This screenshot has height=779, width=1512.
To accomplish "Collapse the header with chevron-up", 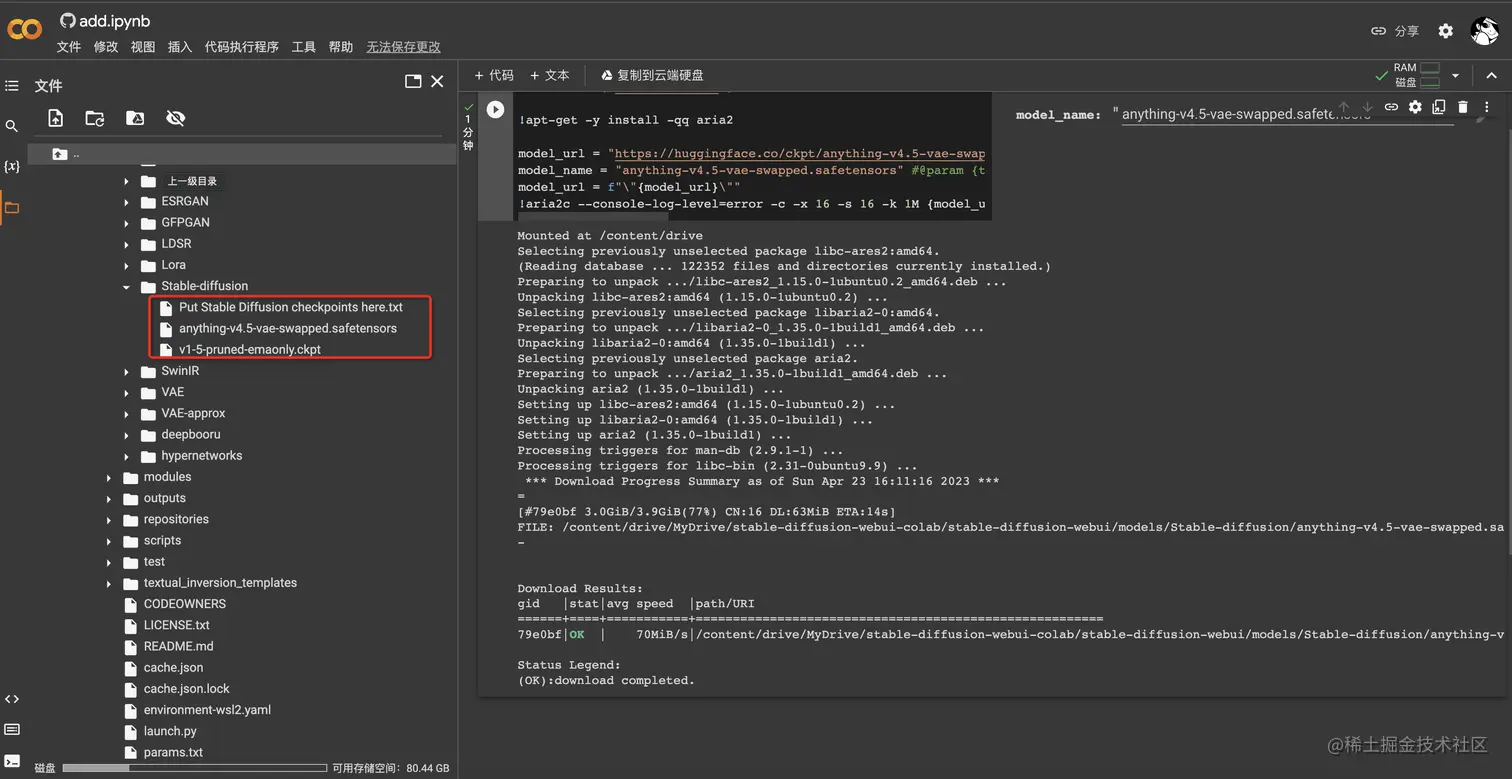I will coord(1491,75).
